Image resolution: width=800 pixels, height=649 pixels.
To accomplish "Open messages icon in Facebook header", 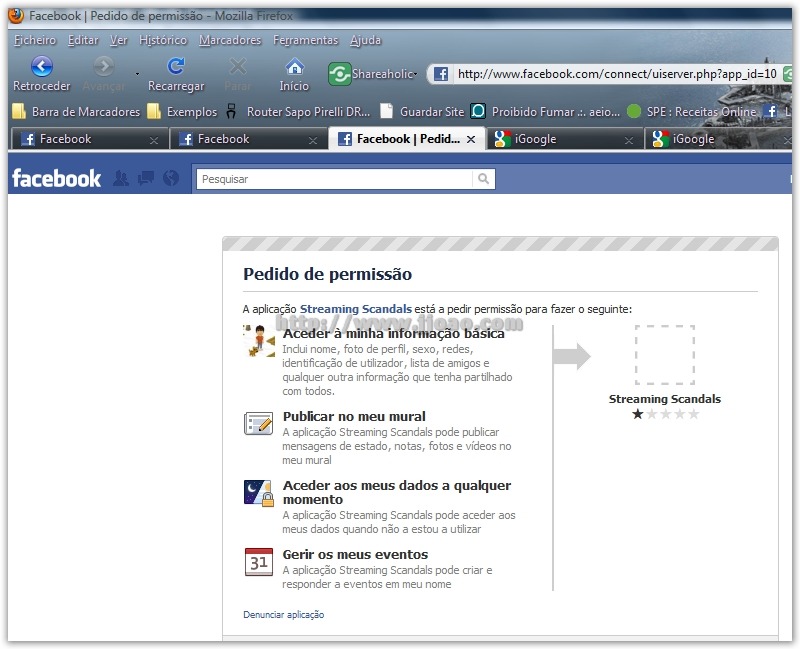I will pos(146,179).
